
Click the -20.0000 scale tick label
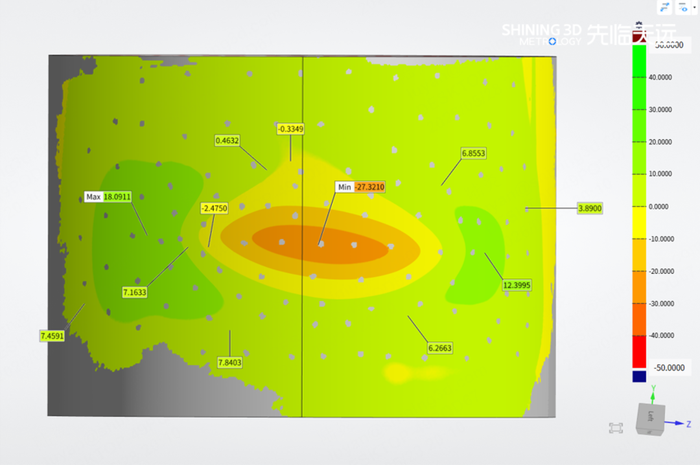661,271
